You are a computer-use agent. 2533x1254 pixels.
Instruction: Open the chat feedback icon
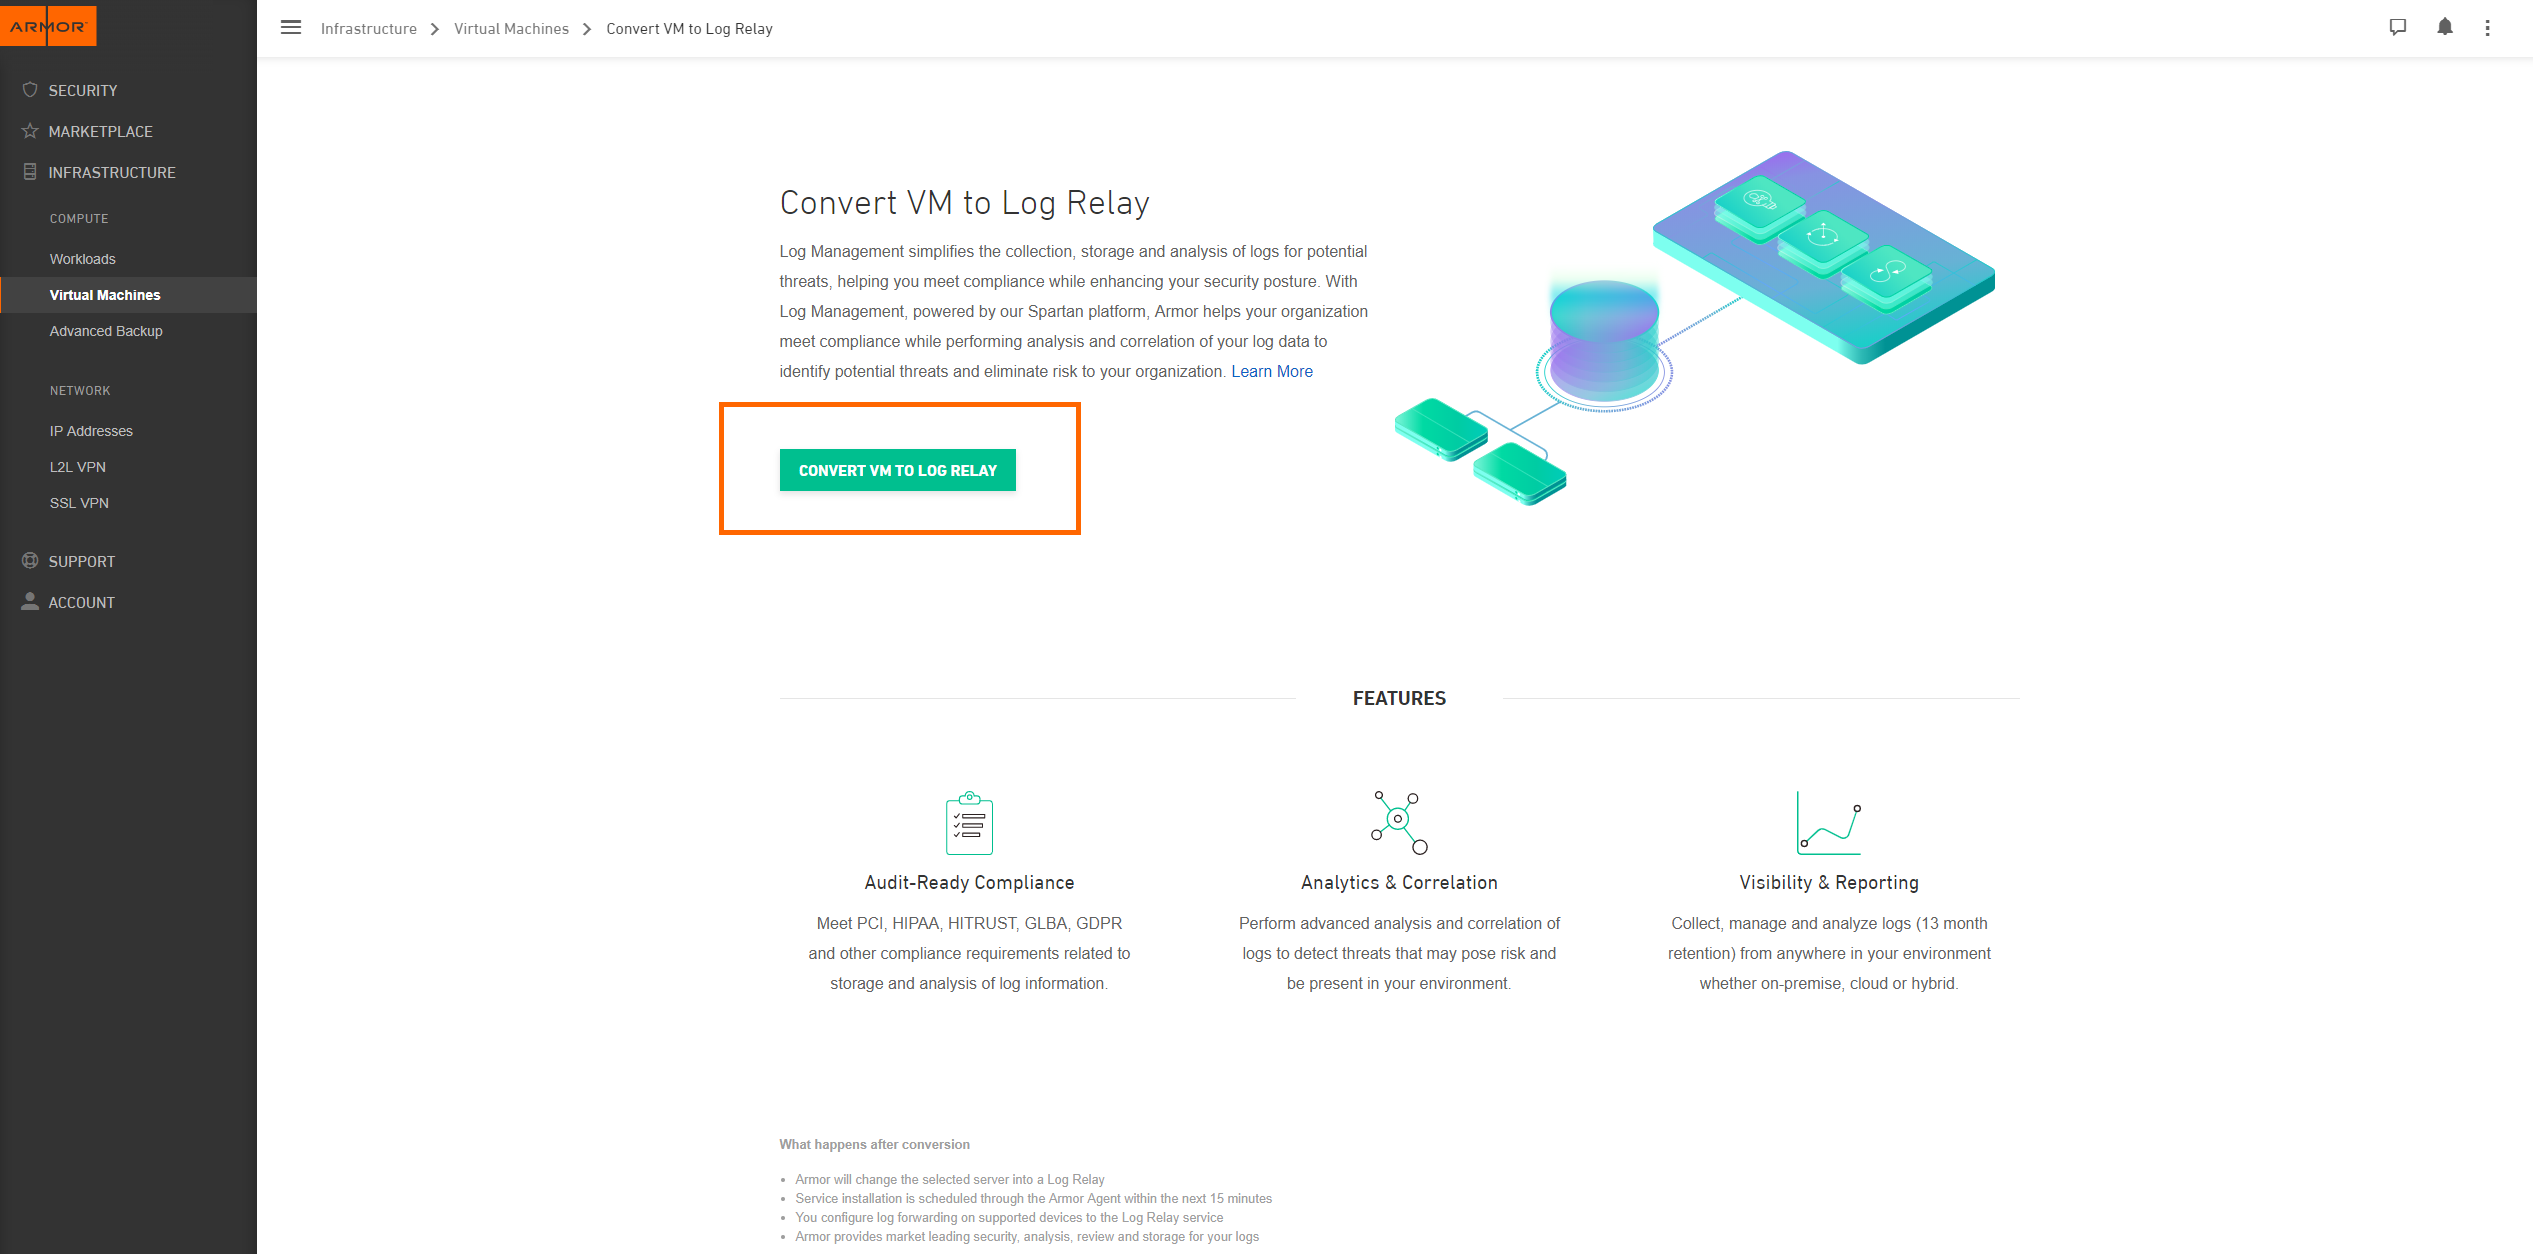coord(2398,28)
